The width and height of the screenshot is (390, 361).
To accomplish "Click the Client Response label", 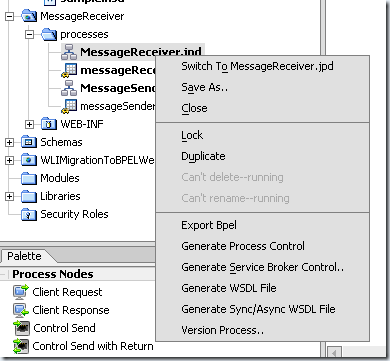I will click(71, 310).
